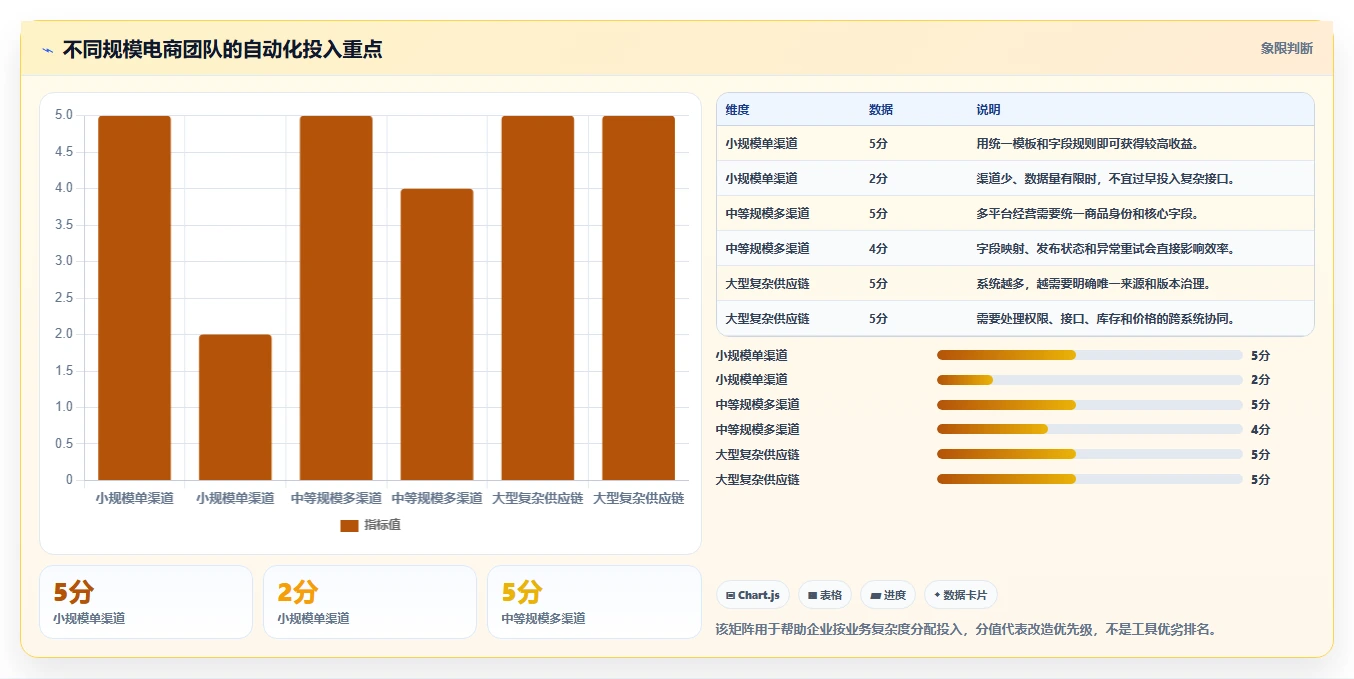Toggle the 指标值 legend label in chart

click(x=382, y=525)
